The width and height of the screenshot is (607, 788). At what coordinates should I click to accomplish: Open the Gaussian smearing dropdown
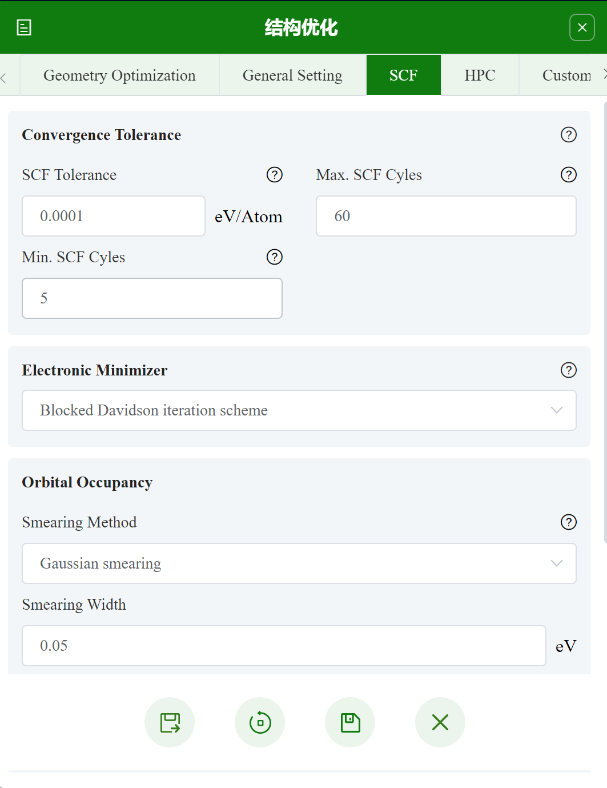[x=299, y=563]
